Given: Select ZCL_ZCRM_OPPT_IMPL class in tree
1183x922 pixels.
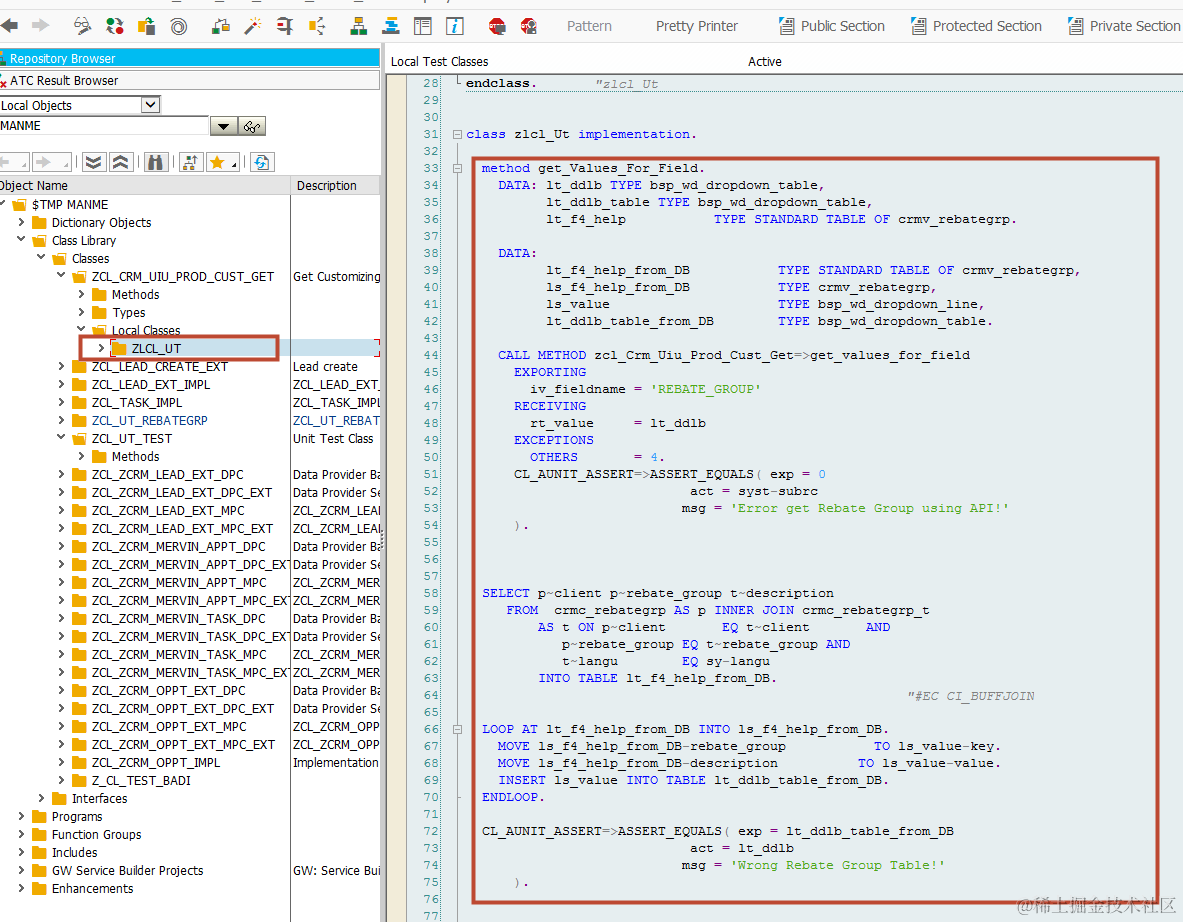Looking at the screenshot, I should pos(155,762).
